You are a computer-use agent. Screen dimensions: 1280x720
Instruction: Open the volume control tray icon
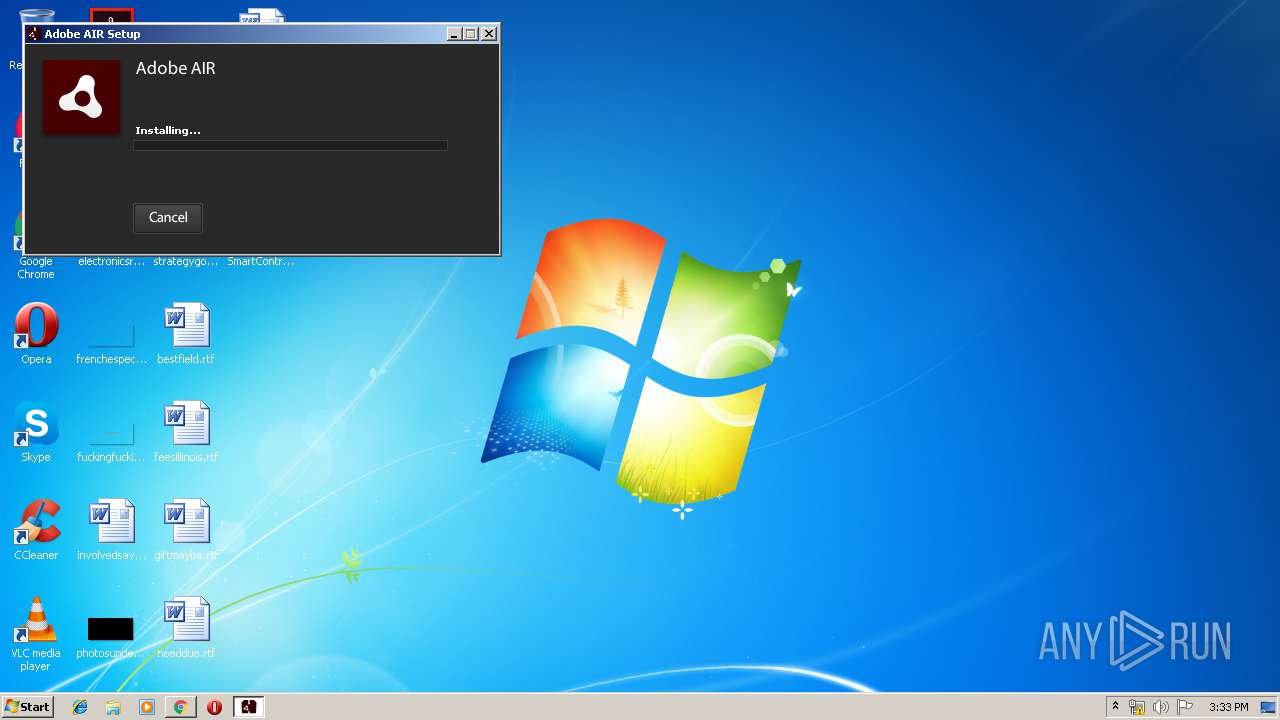tap(1161, 707)
